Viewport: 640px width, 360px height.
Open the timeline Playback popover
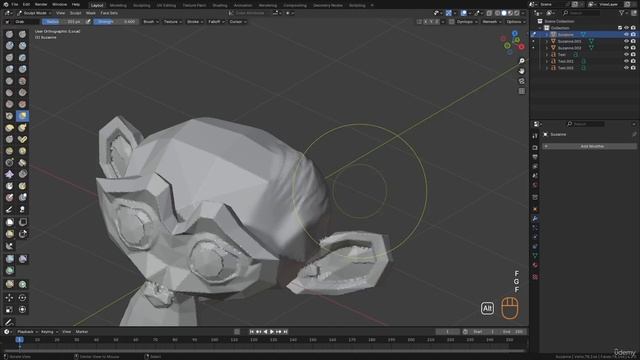(27, 332)
